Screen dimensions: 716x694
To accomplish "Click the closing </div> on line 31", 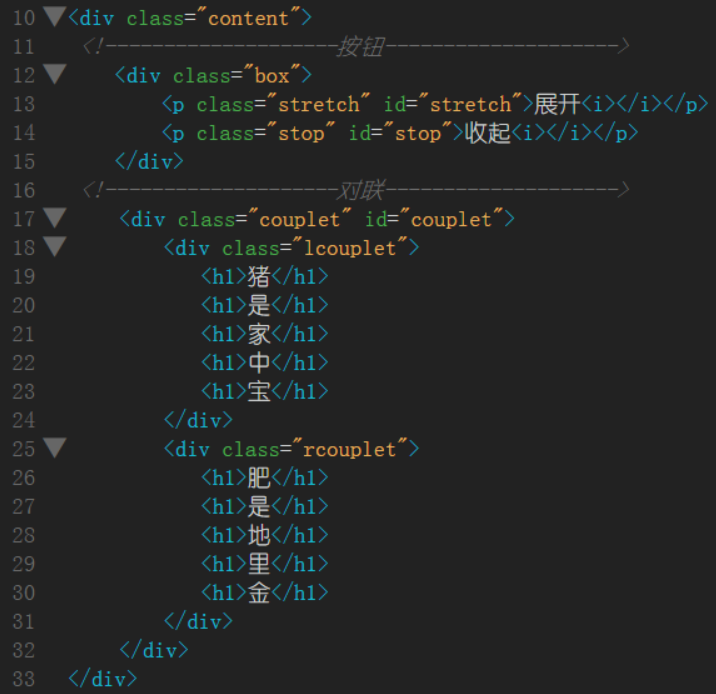I will tap(199, 622).
